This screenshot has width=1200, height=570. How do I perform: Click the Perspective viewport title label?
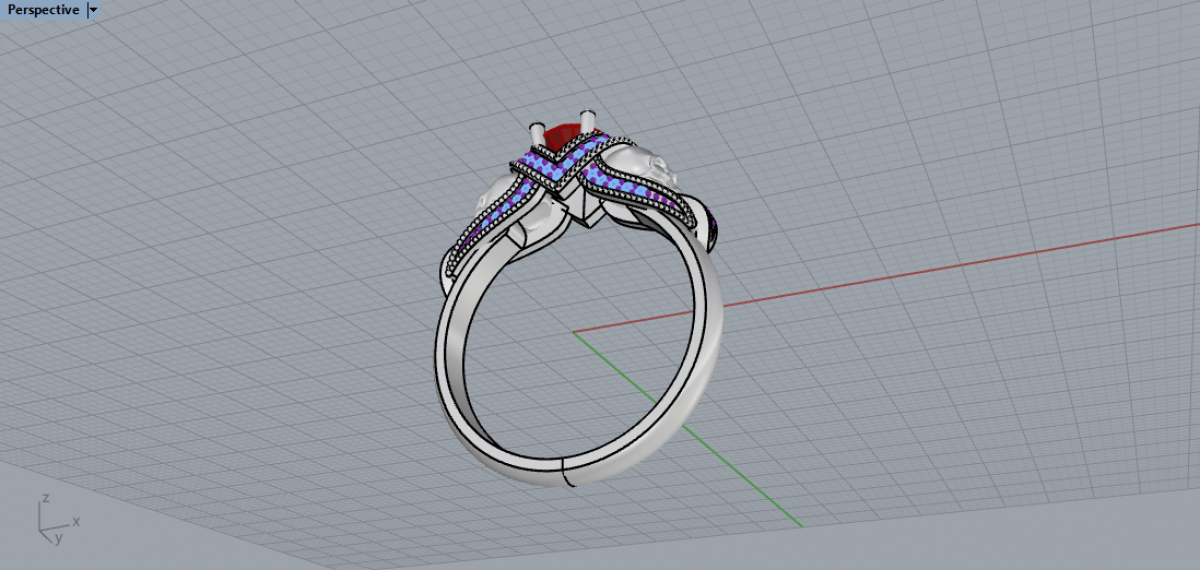point(43,10)
